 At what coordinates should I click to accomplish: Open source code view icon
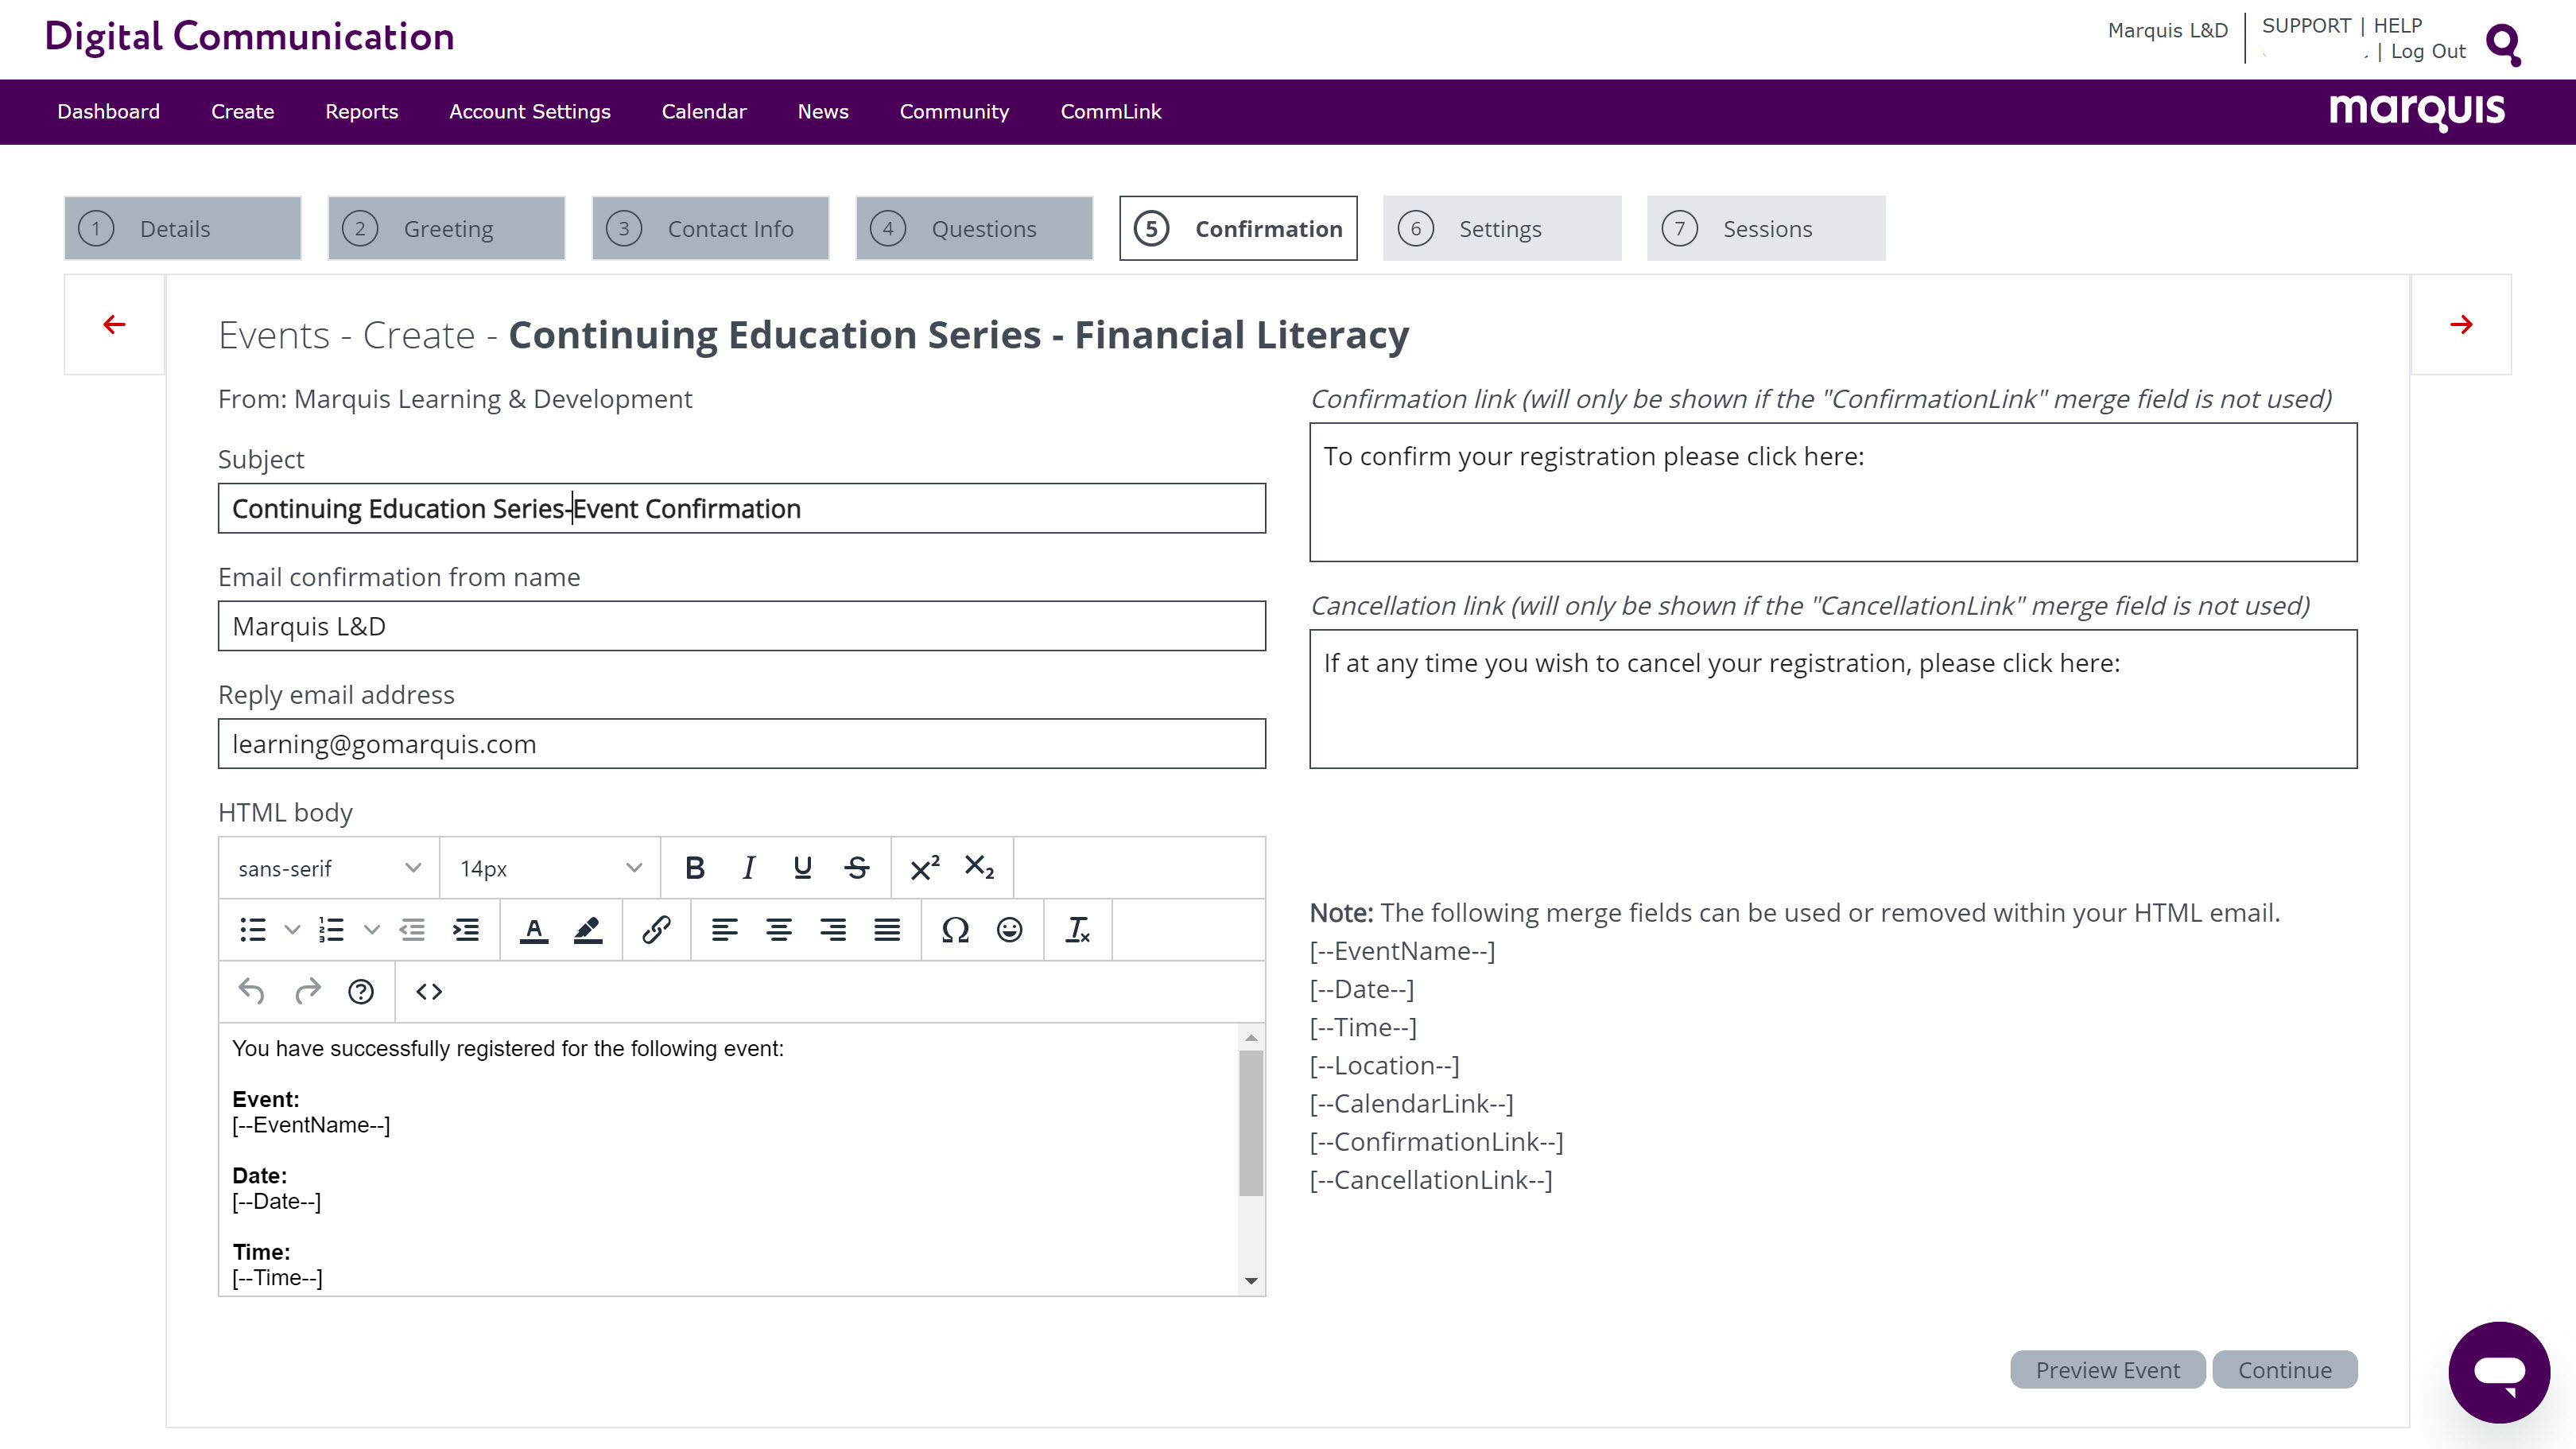[x=429, y=992]
